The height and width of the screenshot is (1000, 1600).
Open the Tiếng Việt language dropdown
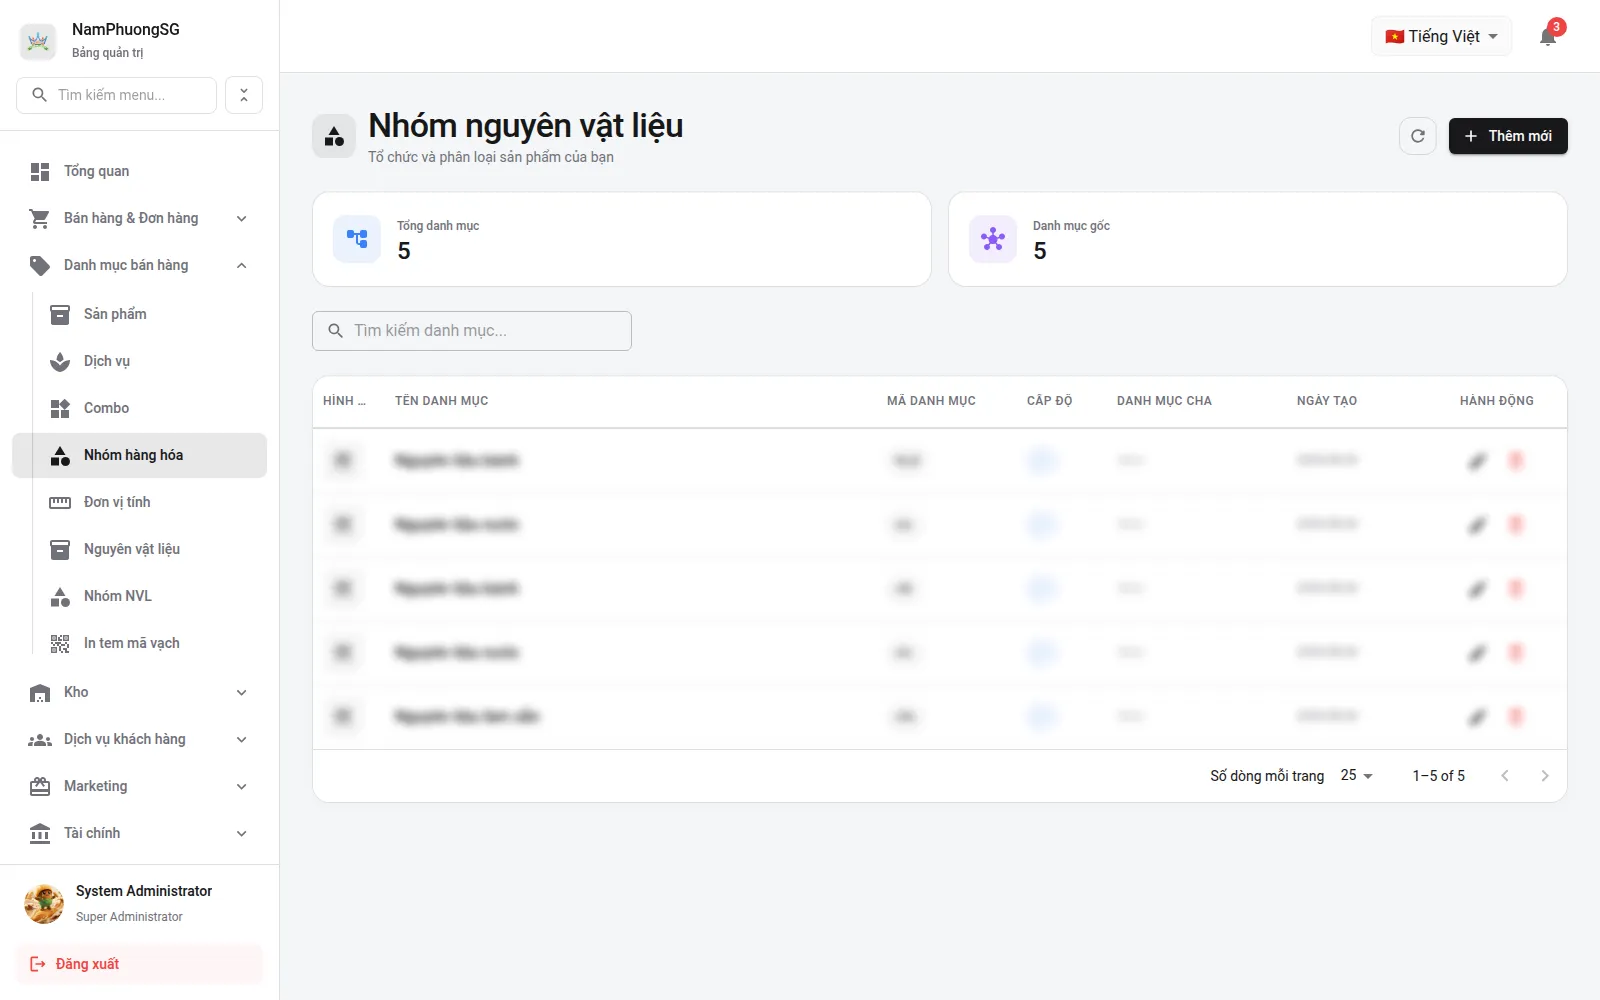[1441, 37]
